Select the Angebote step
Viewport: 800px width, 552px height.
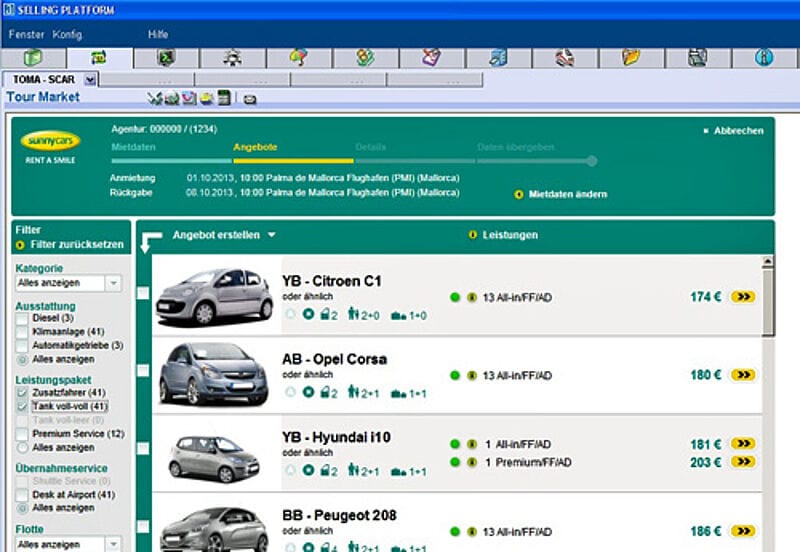coord(255,147)
